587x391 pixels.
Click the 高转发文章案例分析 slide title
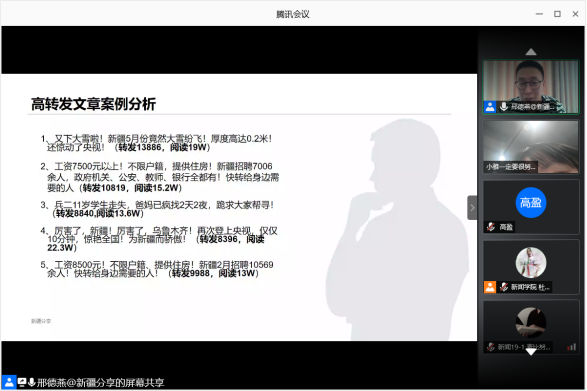[93, 104]
